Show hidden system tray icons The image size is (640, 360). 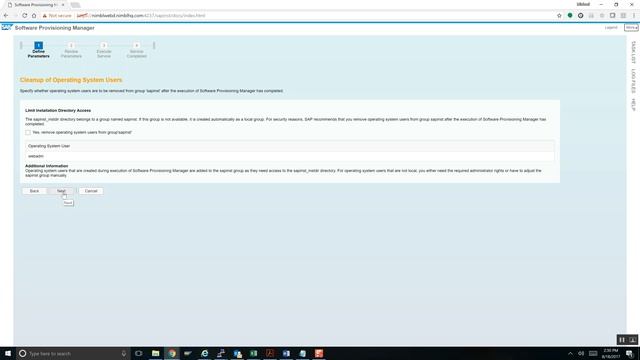pos(570,353)
